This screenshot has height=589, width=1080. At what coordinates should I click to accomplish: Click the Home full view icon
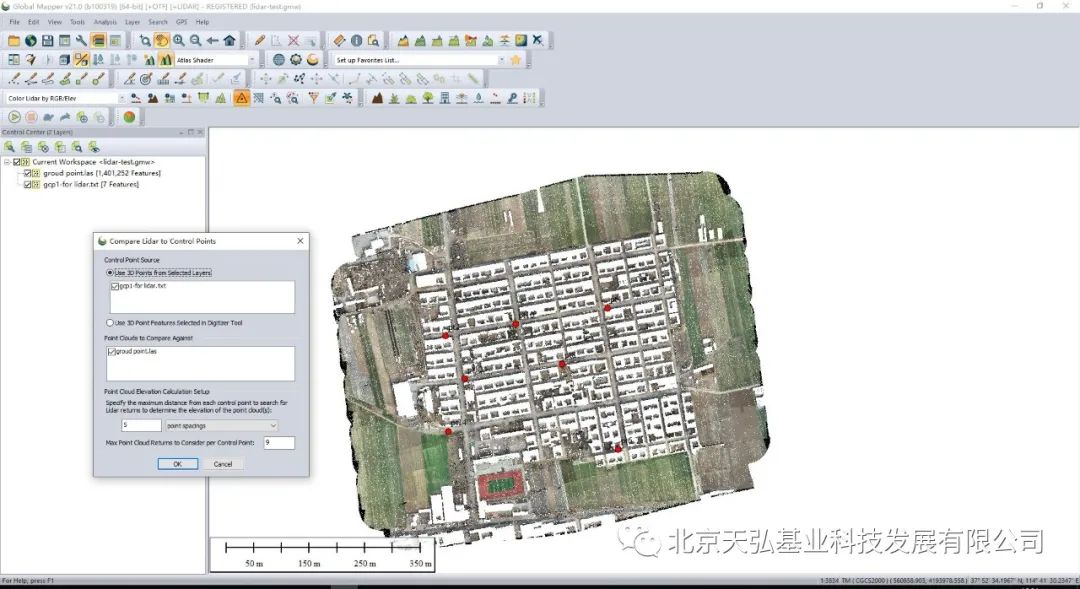click(x=229, y=41)
